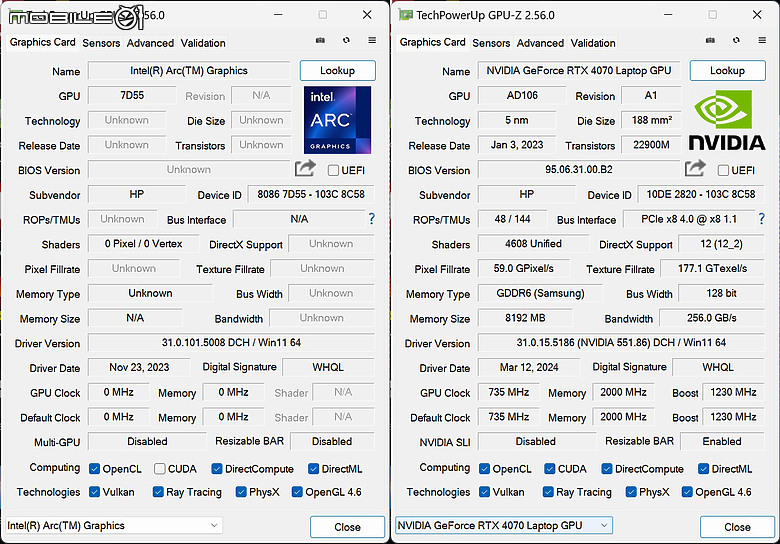Open Validation tab in Intel Arc window
780x544 pixels.
point(203,43)
